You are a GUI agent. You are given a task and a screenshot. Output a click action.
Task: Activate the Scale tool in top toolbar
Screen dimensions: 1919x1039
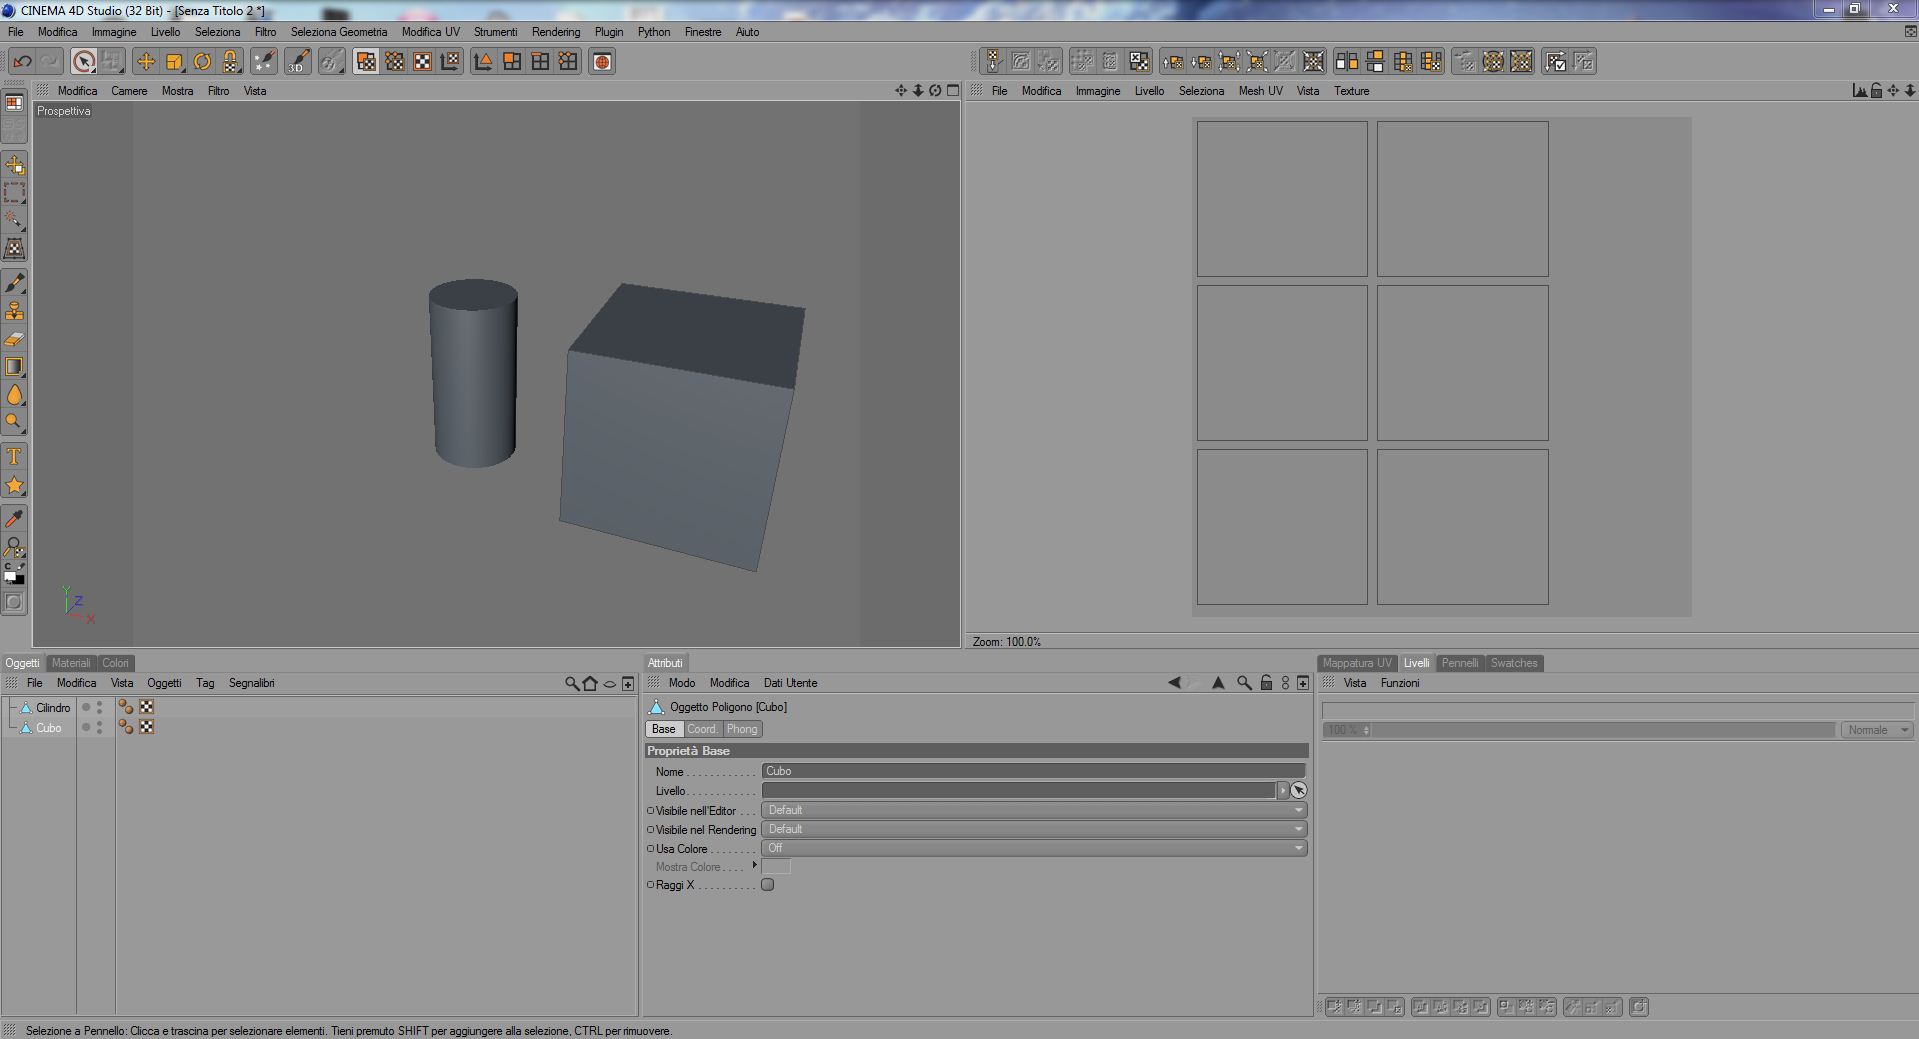point(174,62)
